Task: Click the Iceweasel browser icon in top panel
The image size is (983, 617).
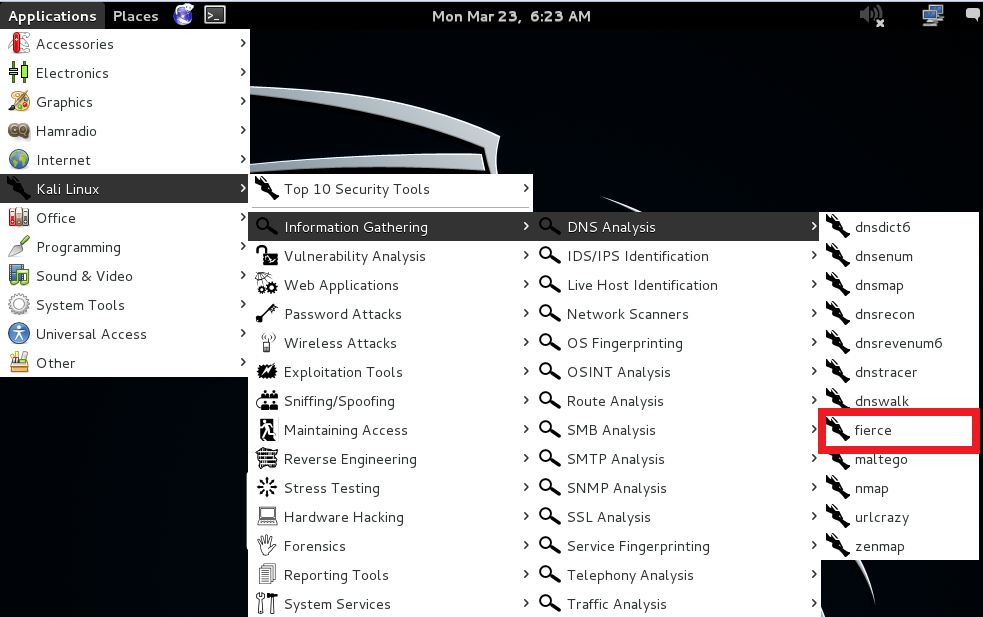Action: point(184,15)
